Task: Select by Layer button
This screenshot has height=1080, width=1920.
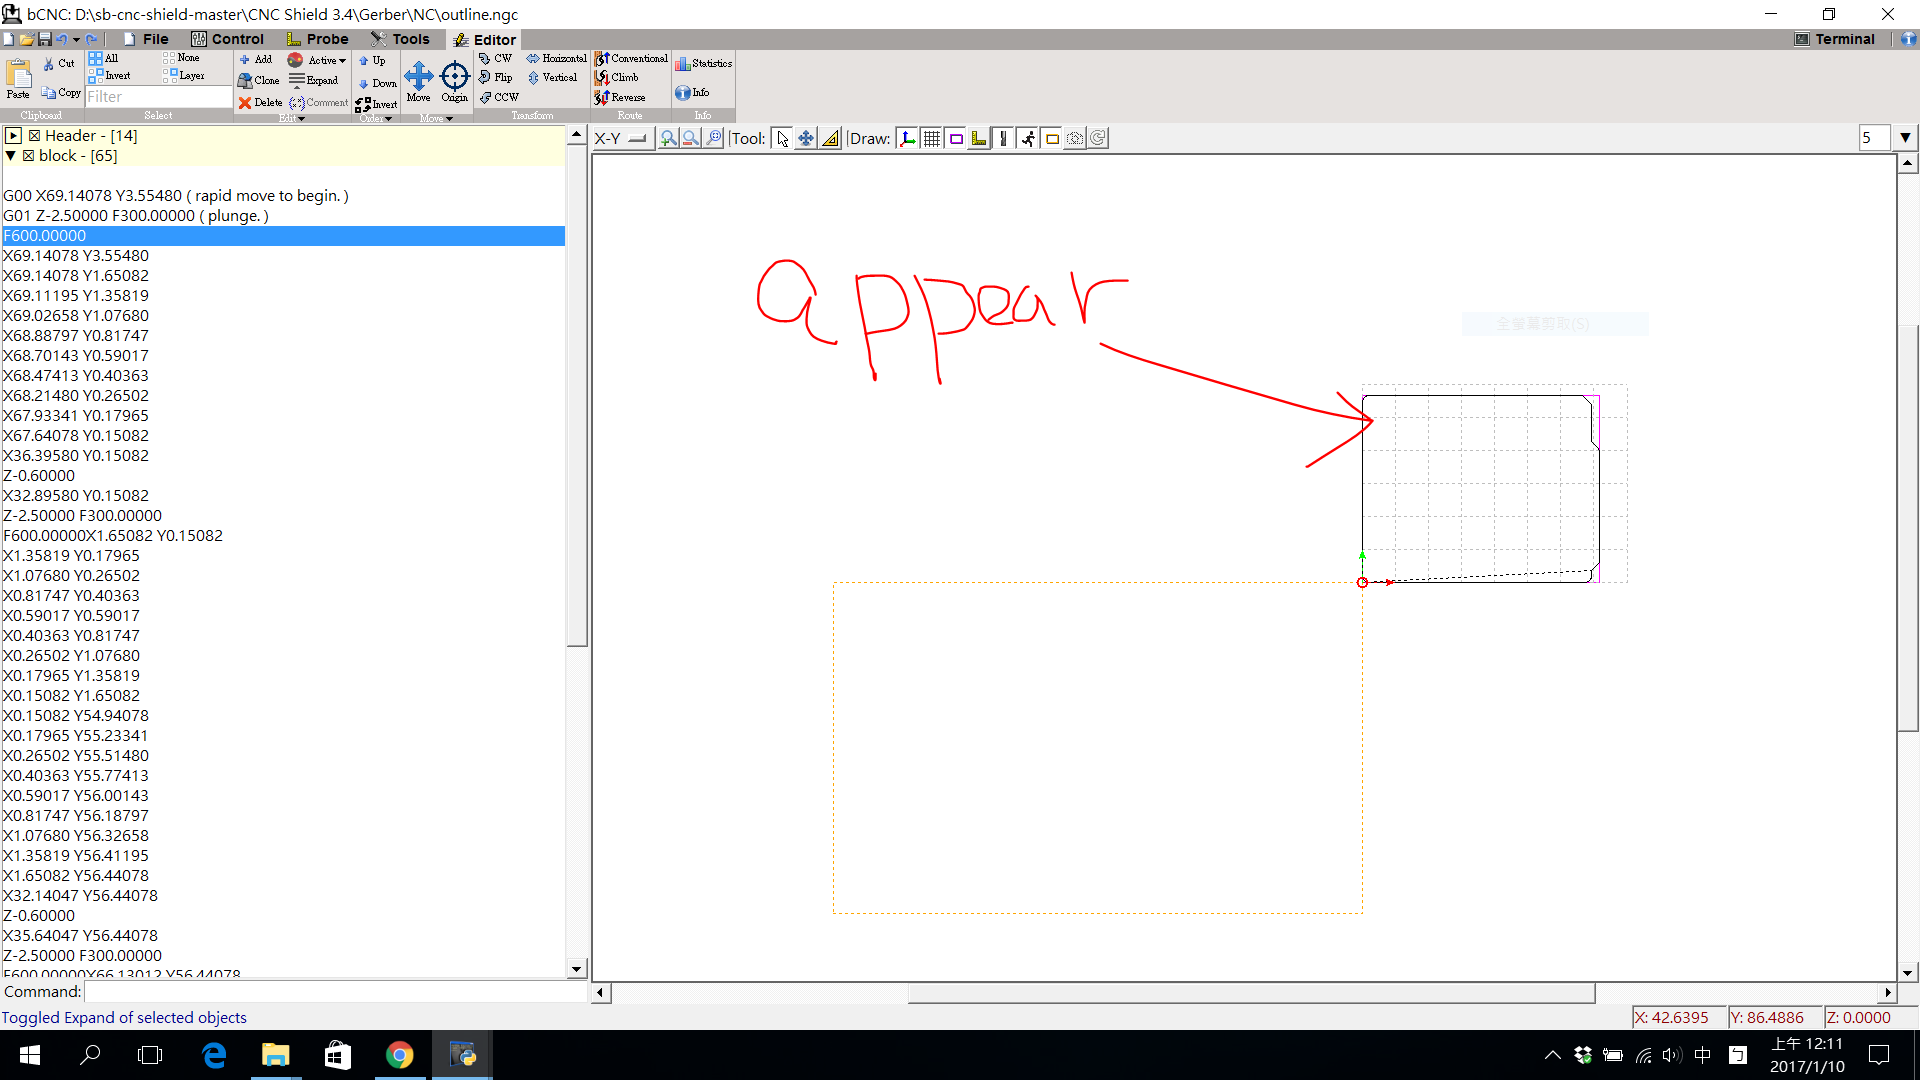Action: click(184, 76)
